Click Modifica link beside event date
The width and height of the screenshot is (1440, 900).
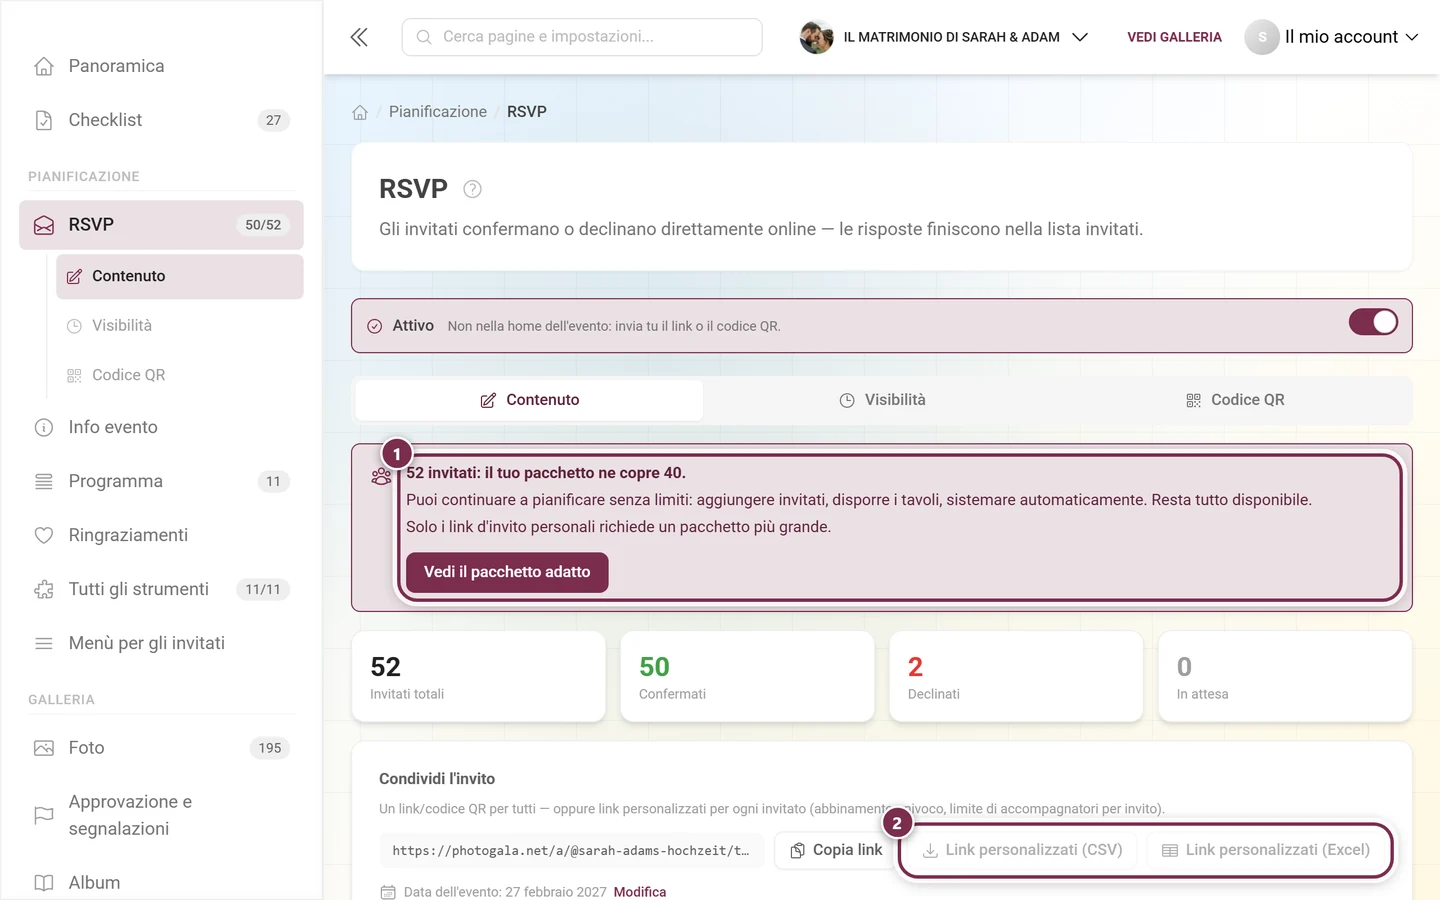pyautogui.click(x=640, y=892)
